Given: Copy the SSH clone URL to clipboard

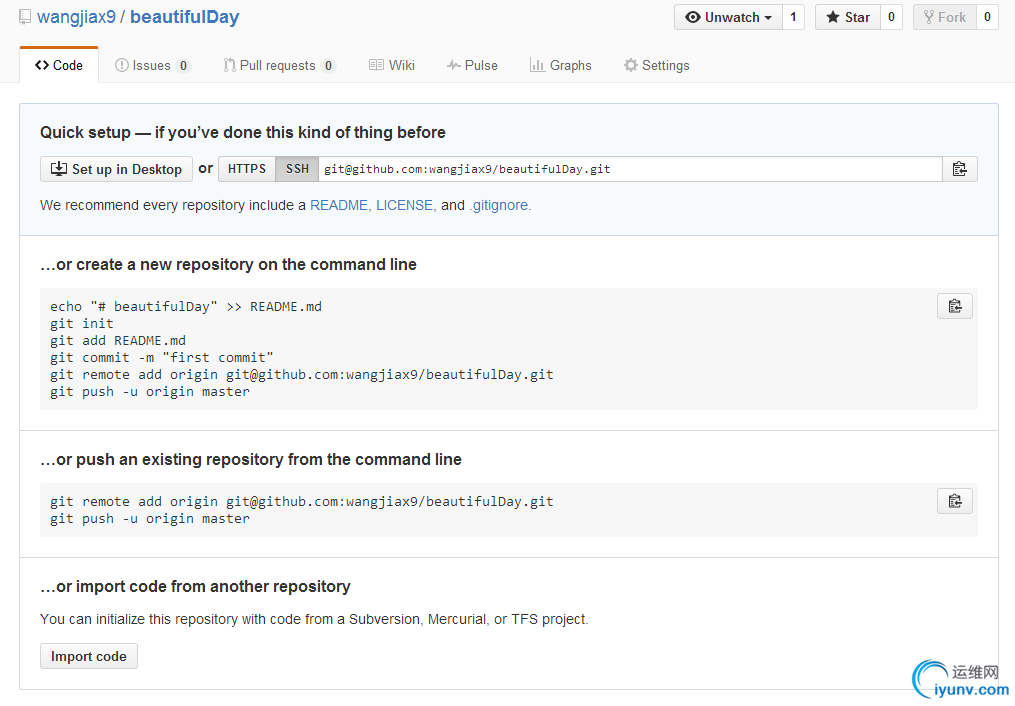Looking at the screenshot, I should [959, 169].
